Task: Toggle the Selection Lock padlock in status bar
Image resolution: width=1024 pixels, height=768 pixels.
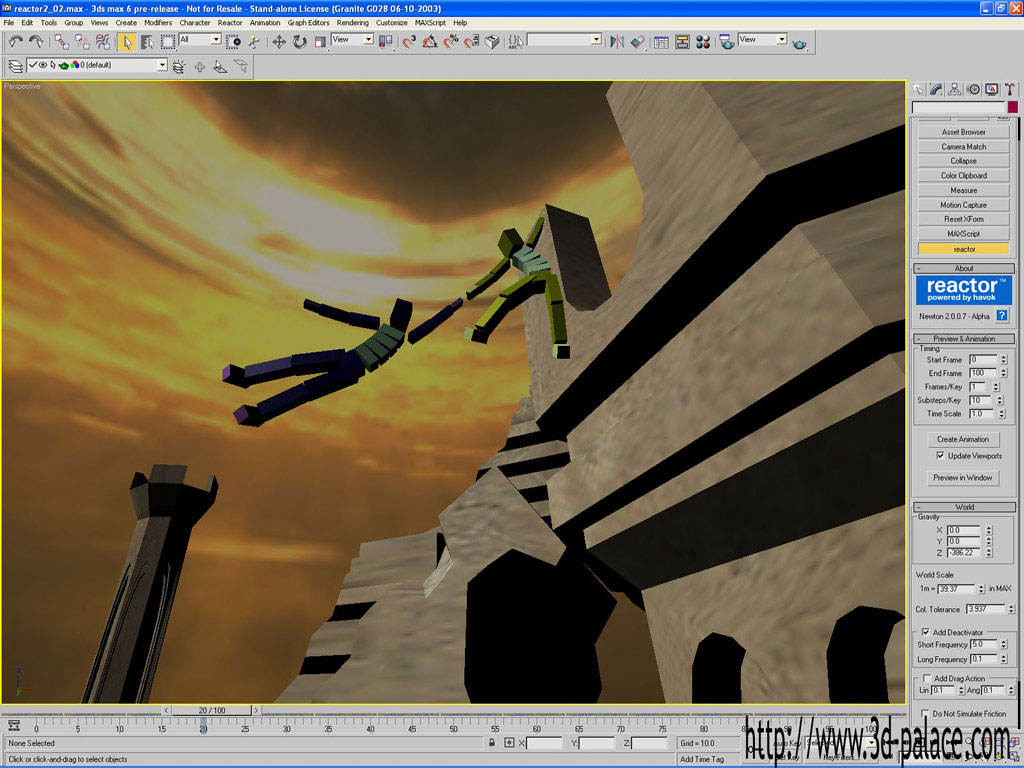Action: pos(492,743)
